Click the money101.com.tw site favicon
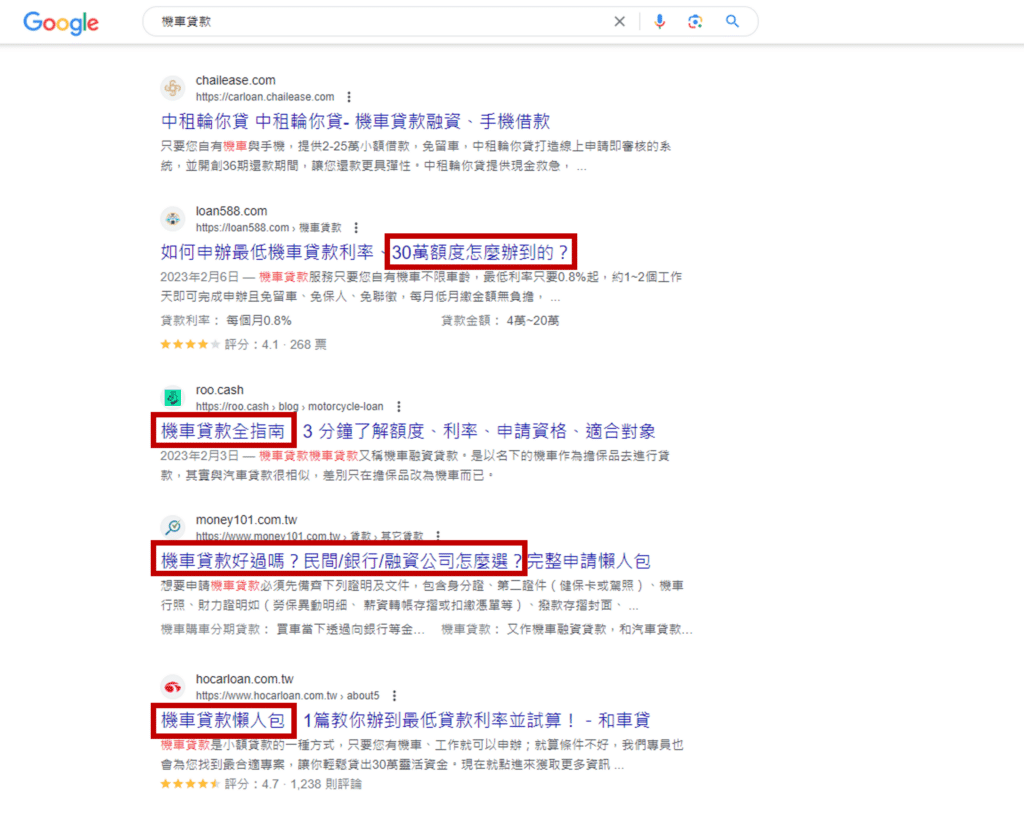1024x815 pixels. (173, 528)
